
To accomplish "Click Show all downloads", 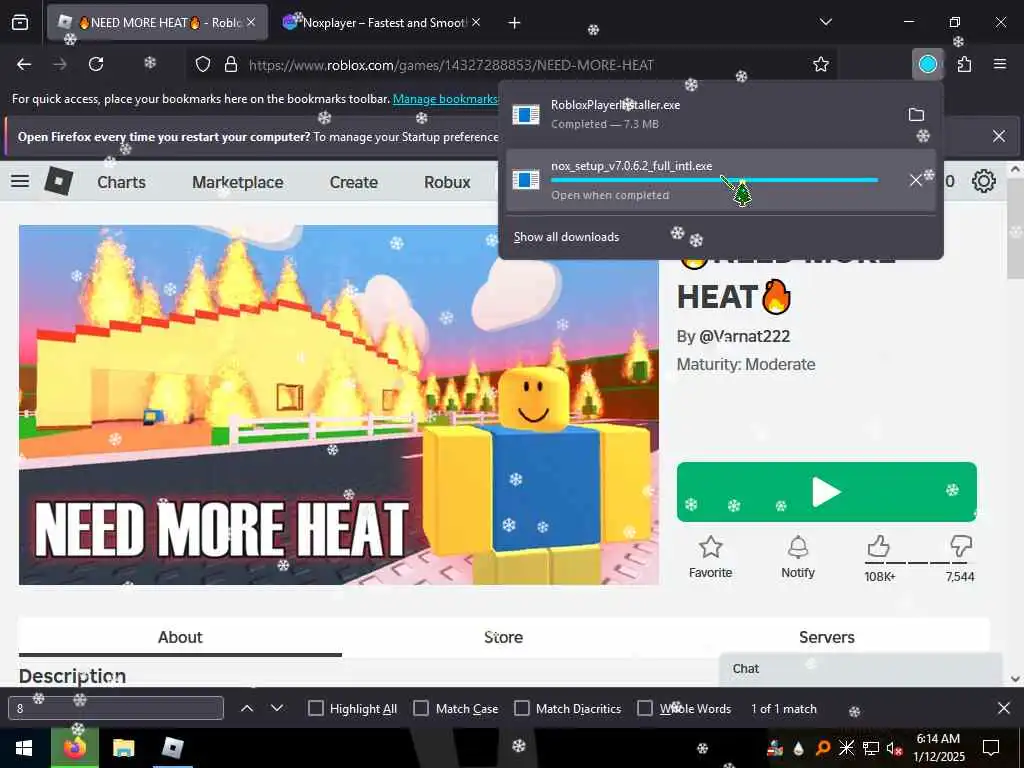I will point(566,237).
